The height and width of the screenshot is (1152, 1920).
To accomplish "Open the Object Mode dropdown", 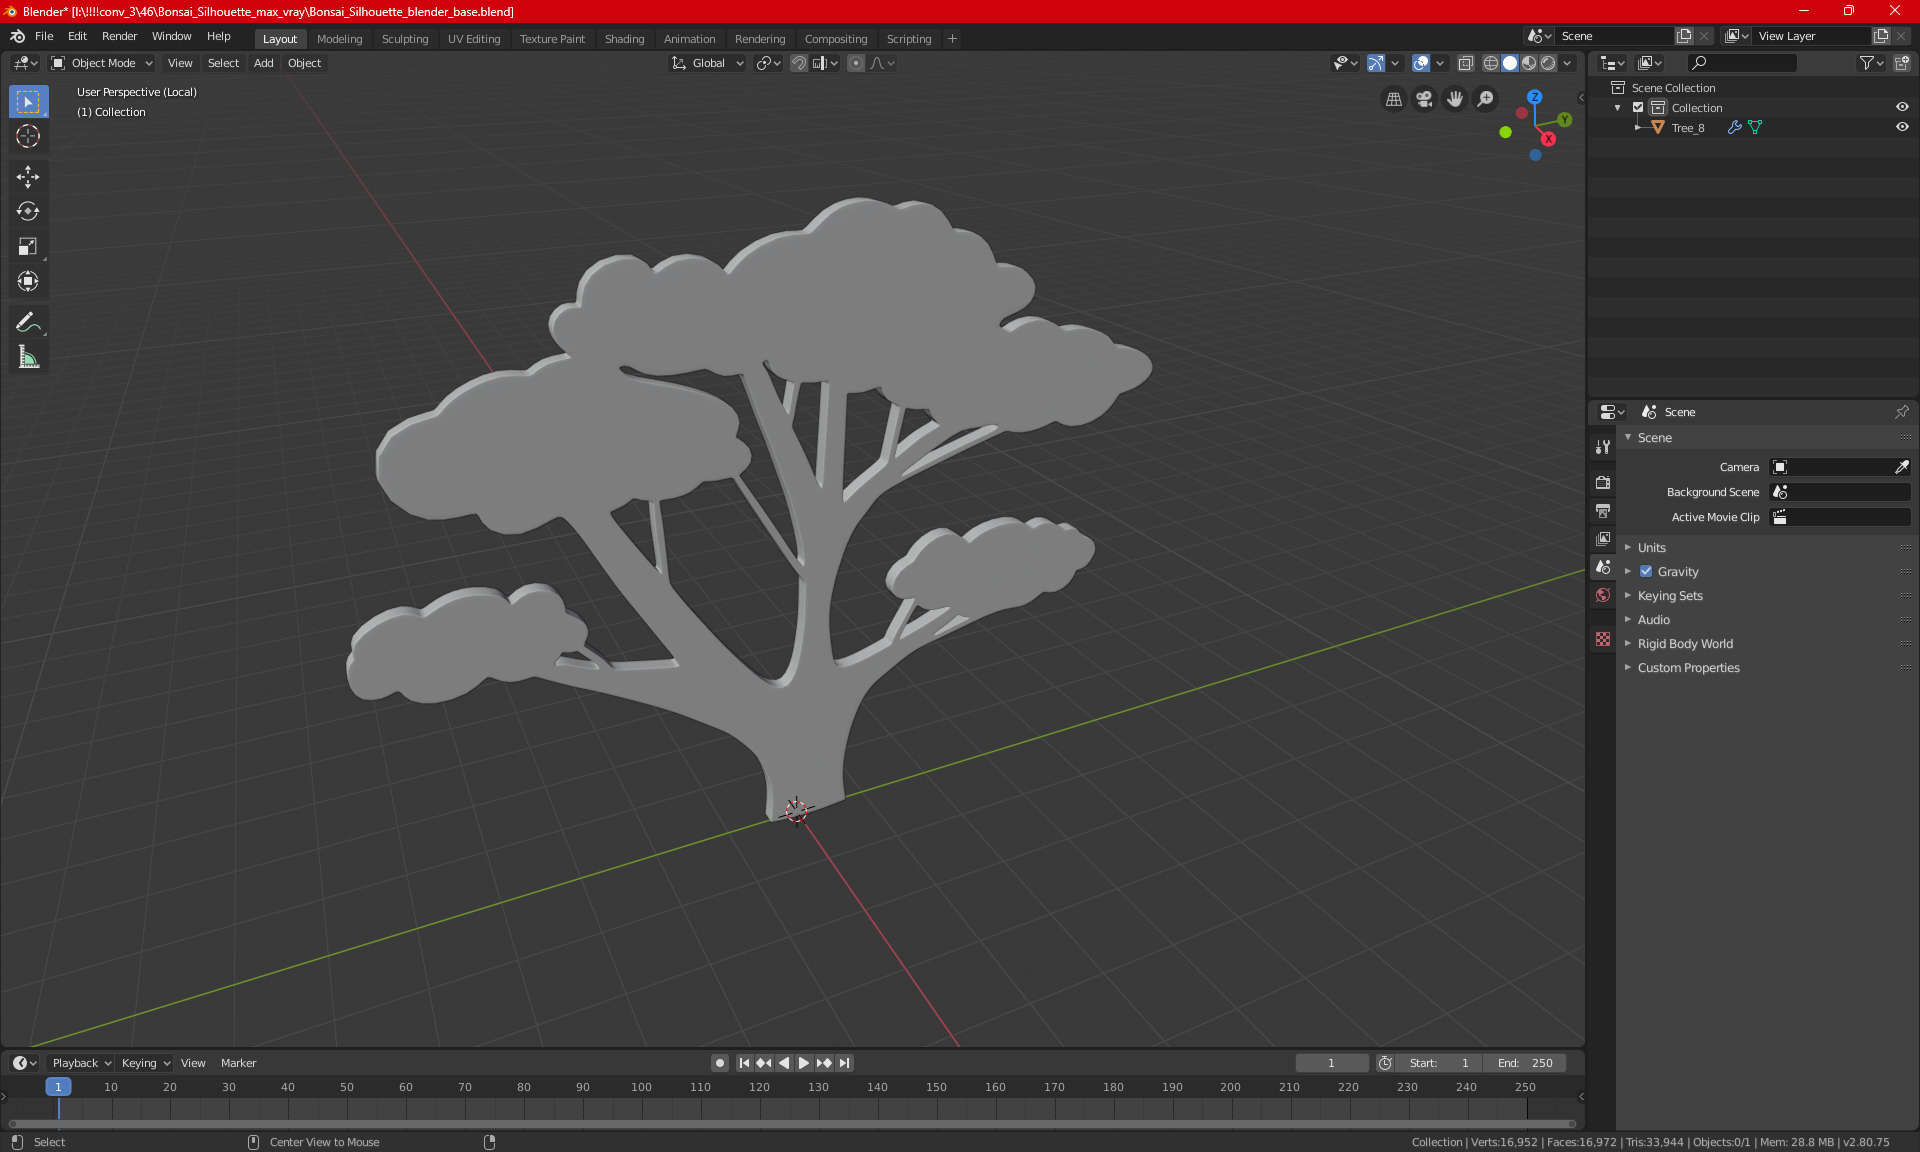I will 102,63.
